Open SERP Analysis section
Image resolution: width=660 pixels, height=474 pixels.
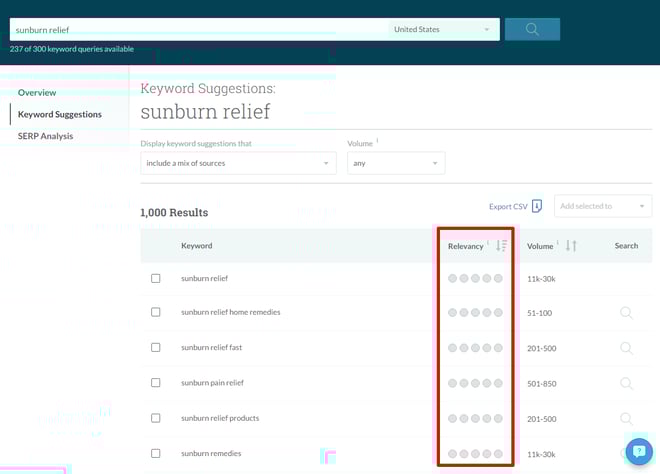point(45,136)
